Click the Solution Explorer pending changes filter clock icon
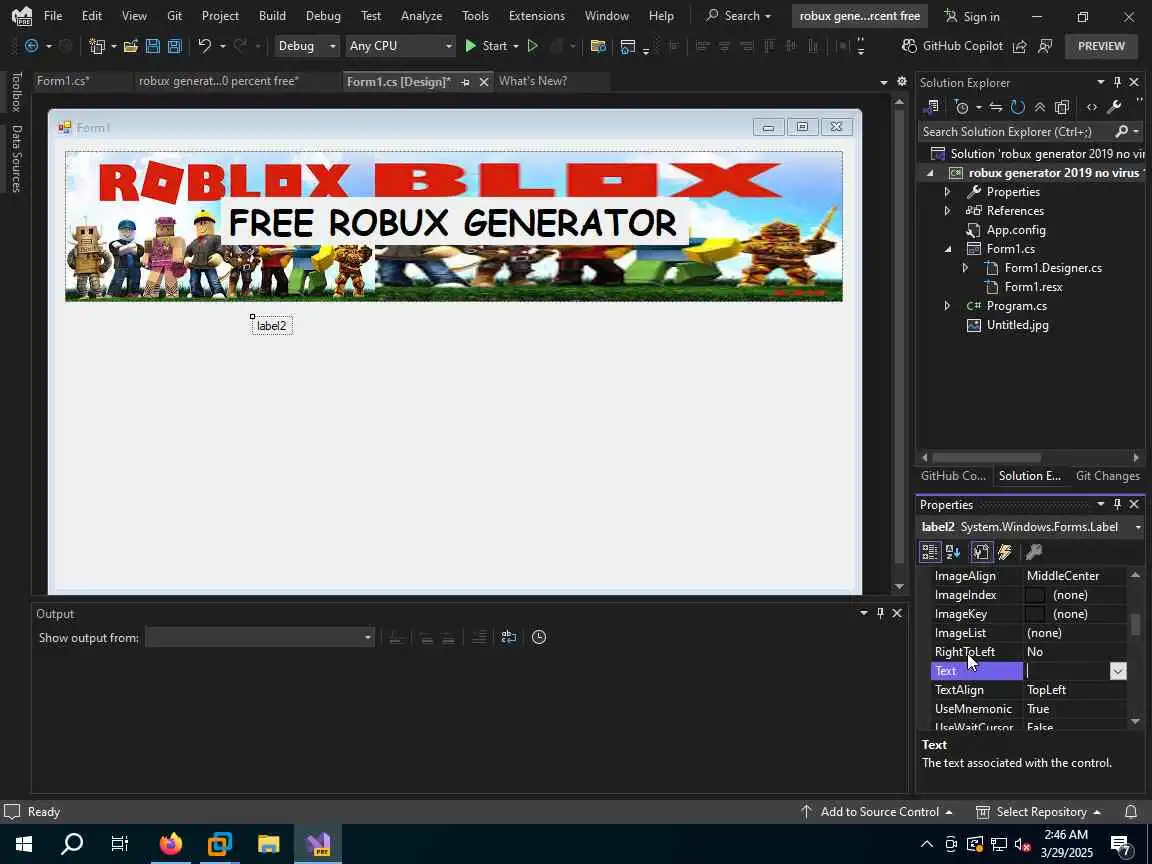Screen dimensions: 1152x864 point(962,107)
